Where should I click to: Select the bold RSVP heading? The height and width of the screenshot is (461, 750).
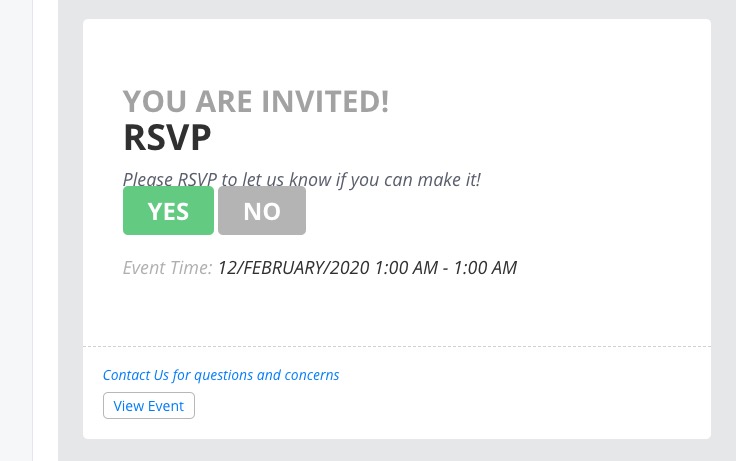coord(167,137)
